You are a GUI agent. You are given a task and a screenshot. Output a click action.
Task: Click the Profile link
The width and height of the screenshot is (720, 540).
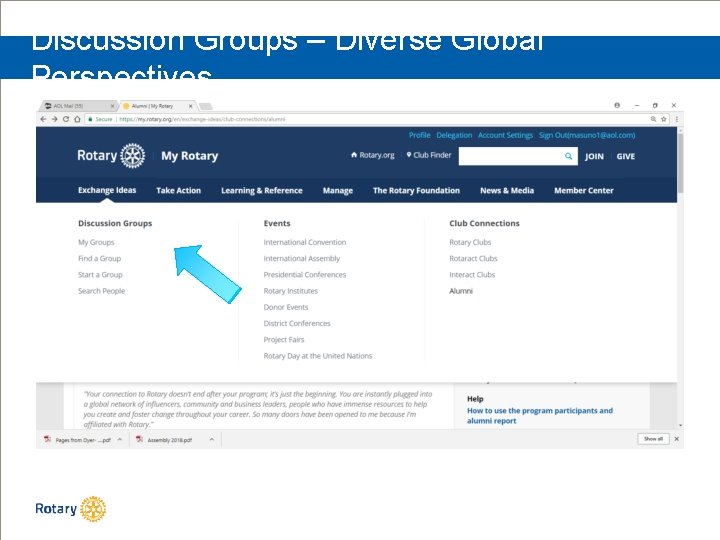(x=420, y=135)
